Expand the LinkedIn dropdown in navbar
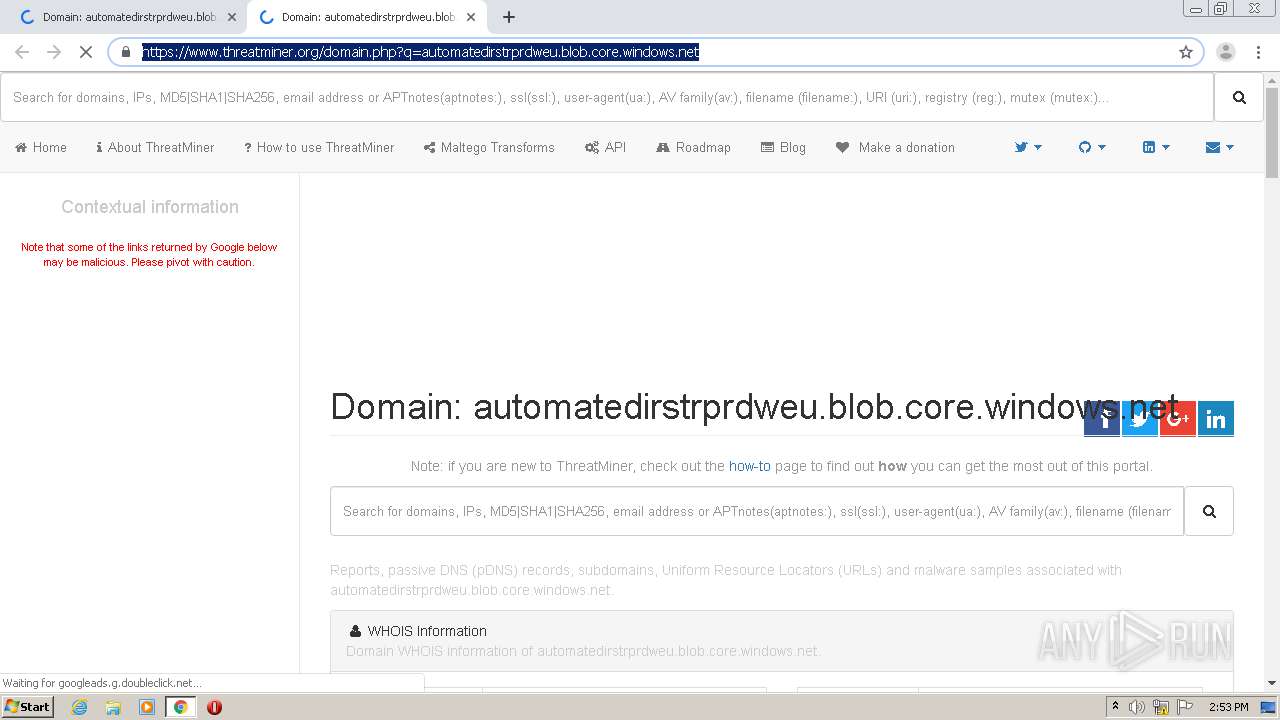Viewport: 1280px width, 720px height. 1156,147
